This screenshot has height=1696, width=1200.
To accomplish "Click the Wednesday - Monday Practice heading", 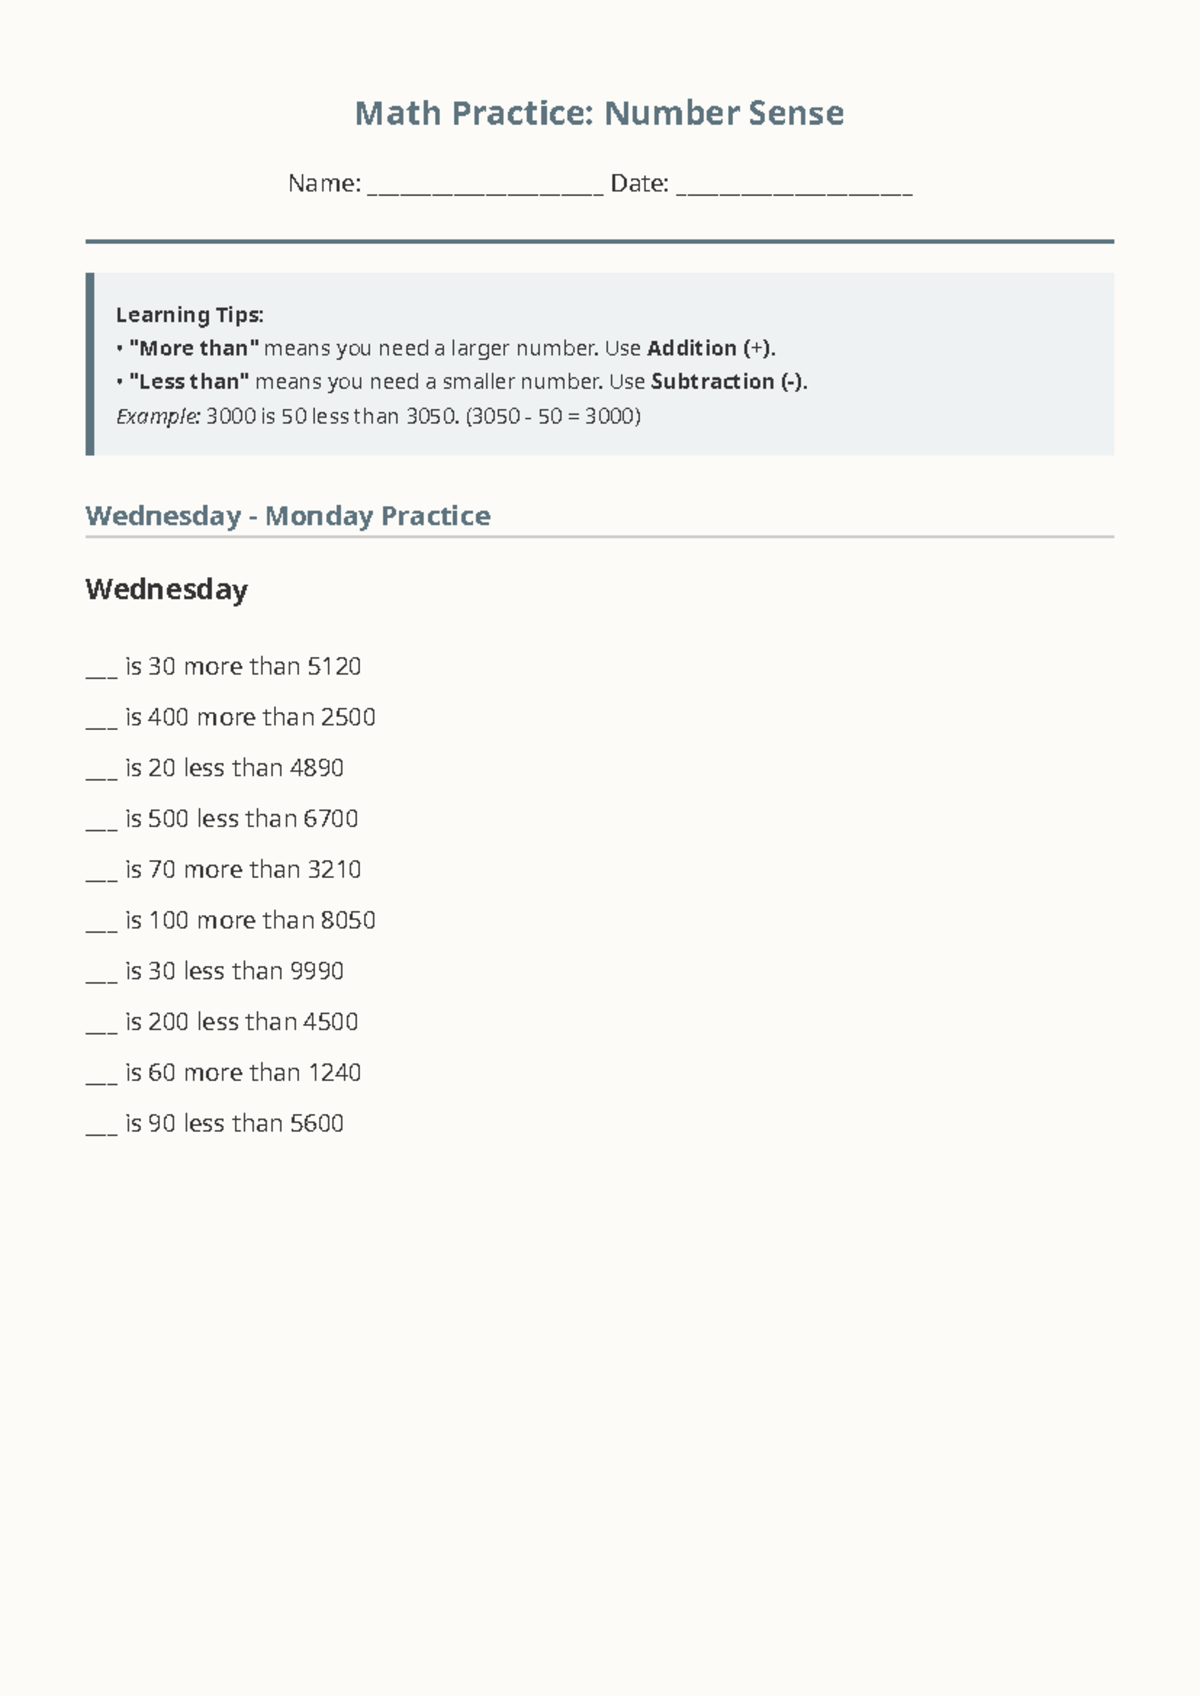I will pos(288,516).
